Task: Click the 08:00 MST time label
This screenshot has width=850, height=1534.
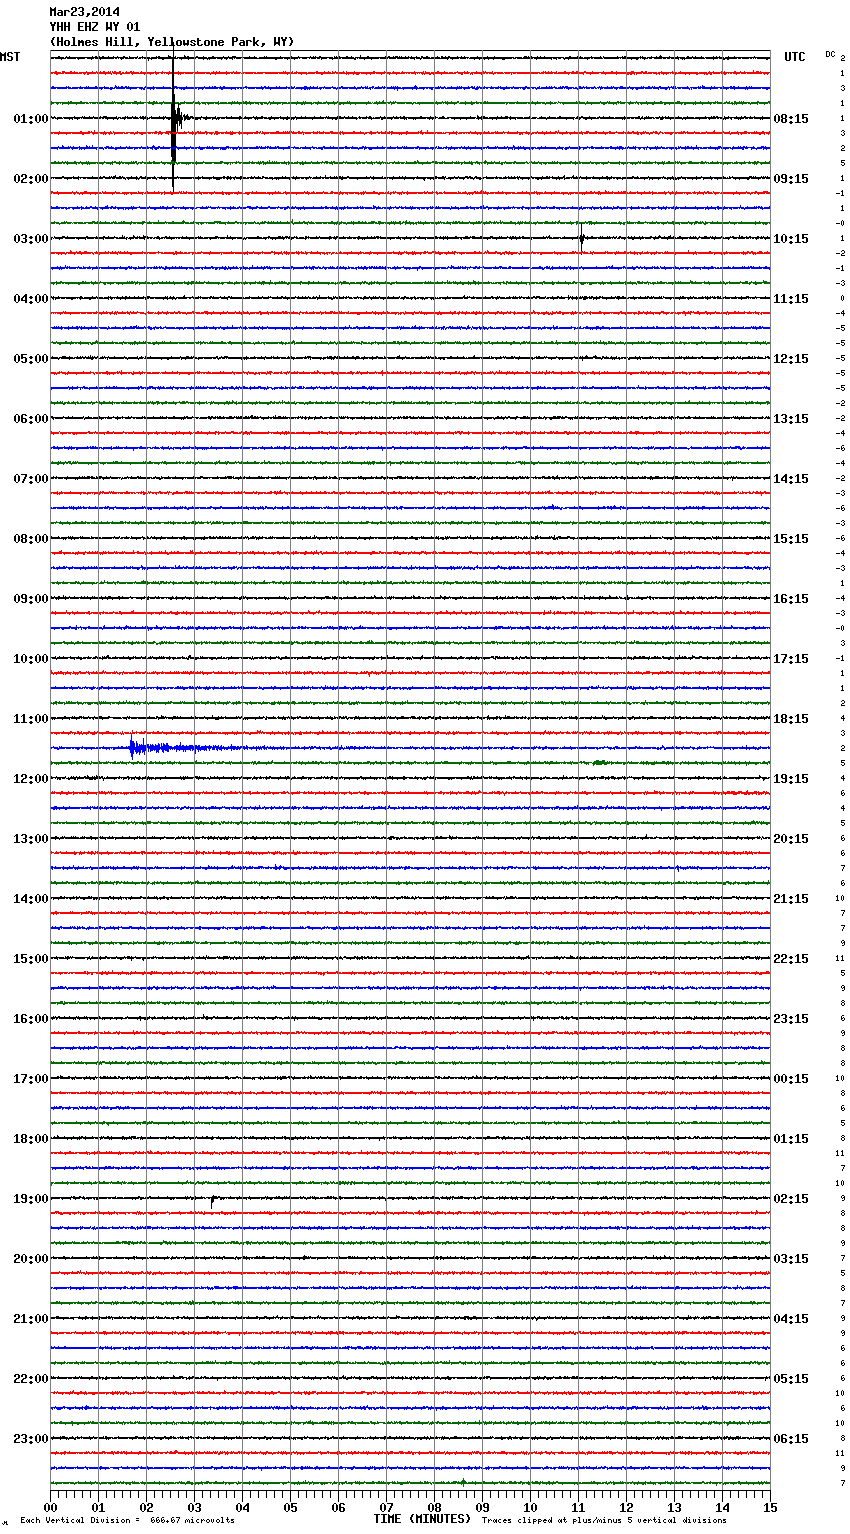Action: coord(31,539)
